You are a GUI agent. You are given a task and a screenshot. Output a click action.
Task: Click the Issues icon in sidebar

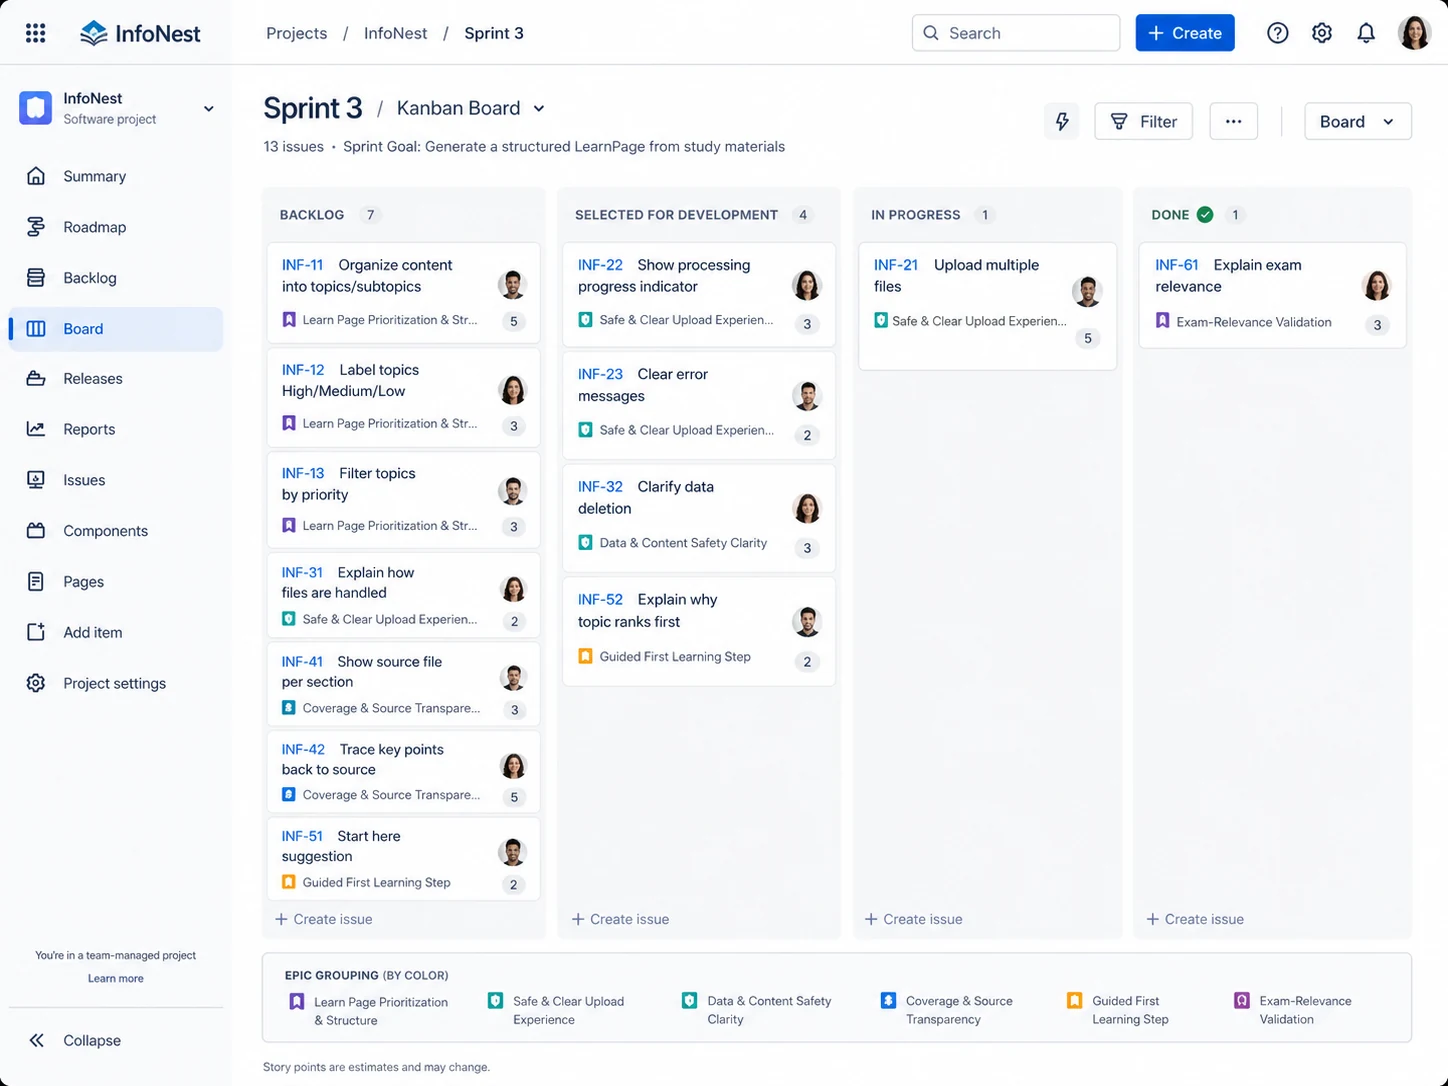[x=36, y=480]
